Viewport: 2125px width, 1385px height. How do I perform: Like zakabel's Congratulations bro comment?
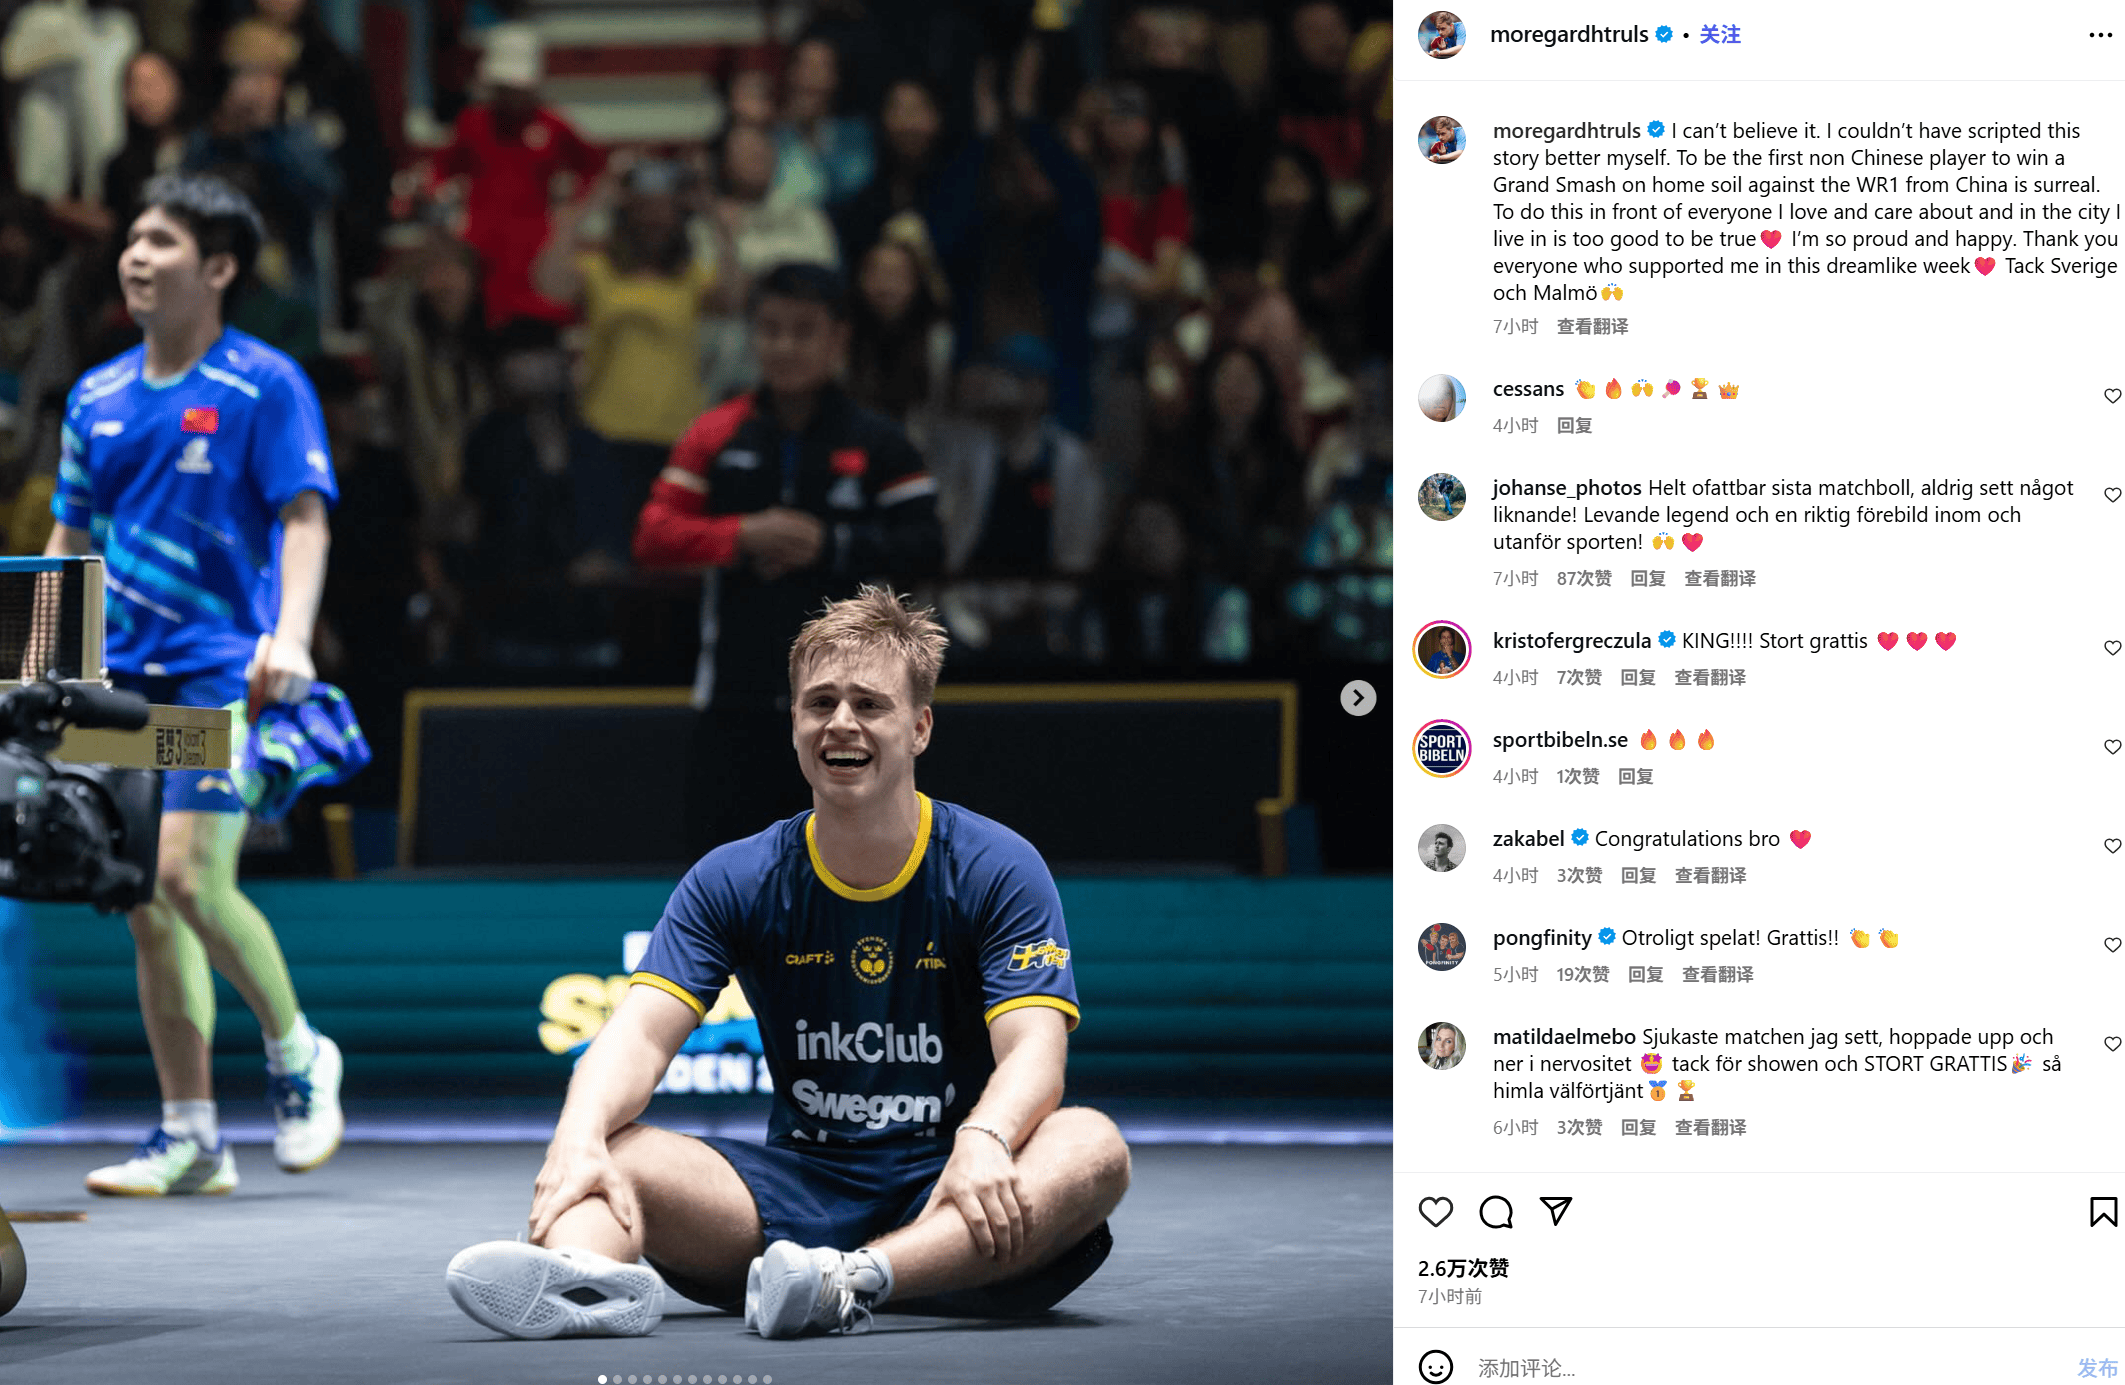pos(2112,846)
